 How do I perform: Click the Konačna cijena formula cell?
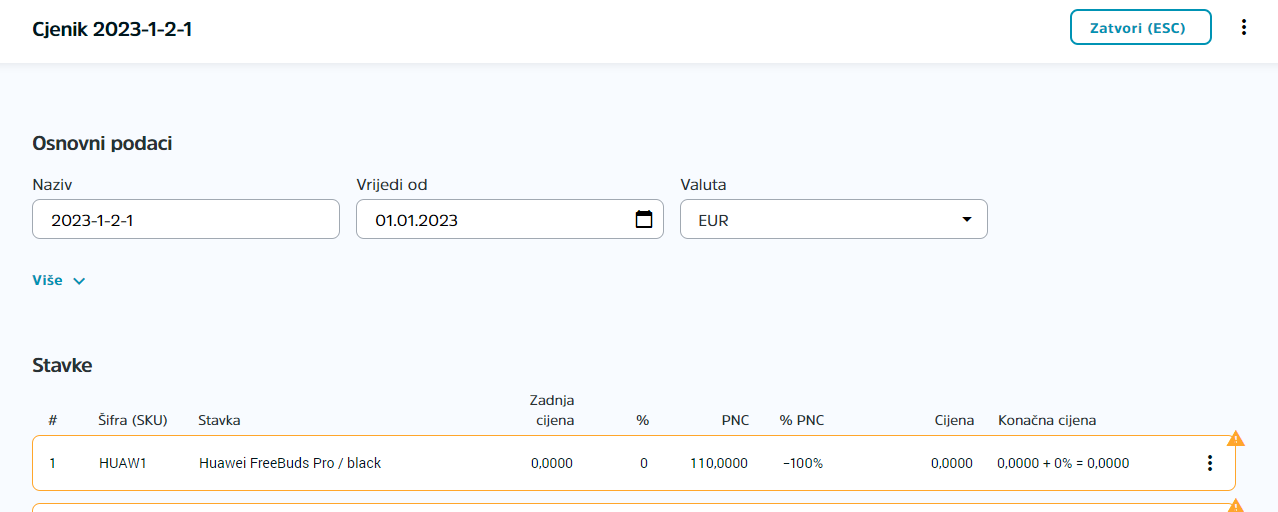coord(1063,463)
